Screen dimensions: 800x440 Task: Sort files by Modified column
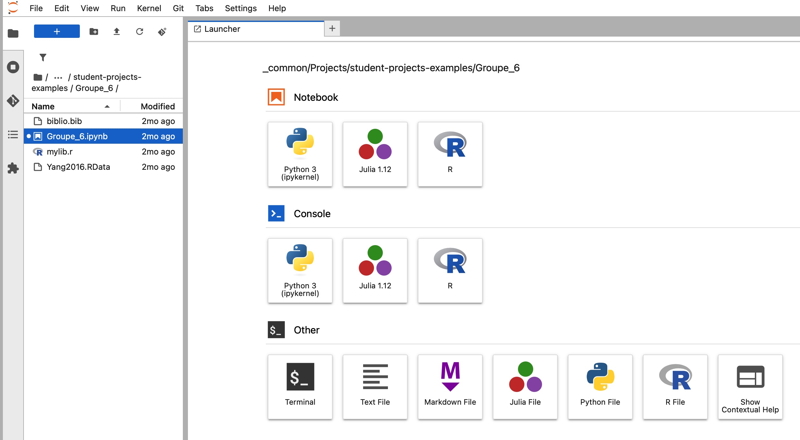point(157,106)
